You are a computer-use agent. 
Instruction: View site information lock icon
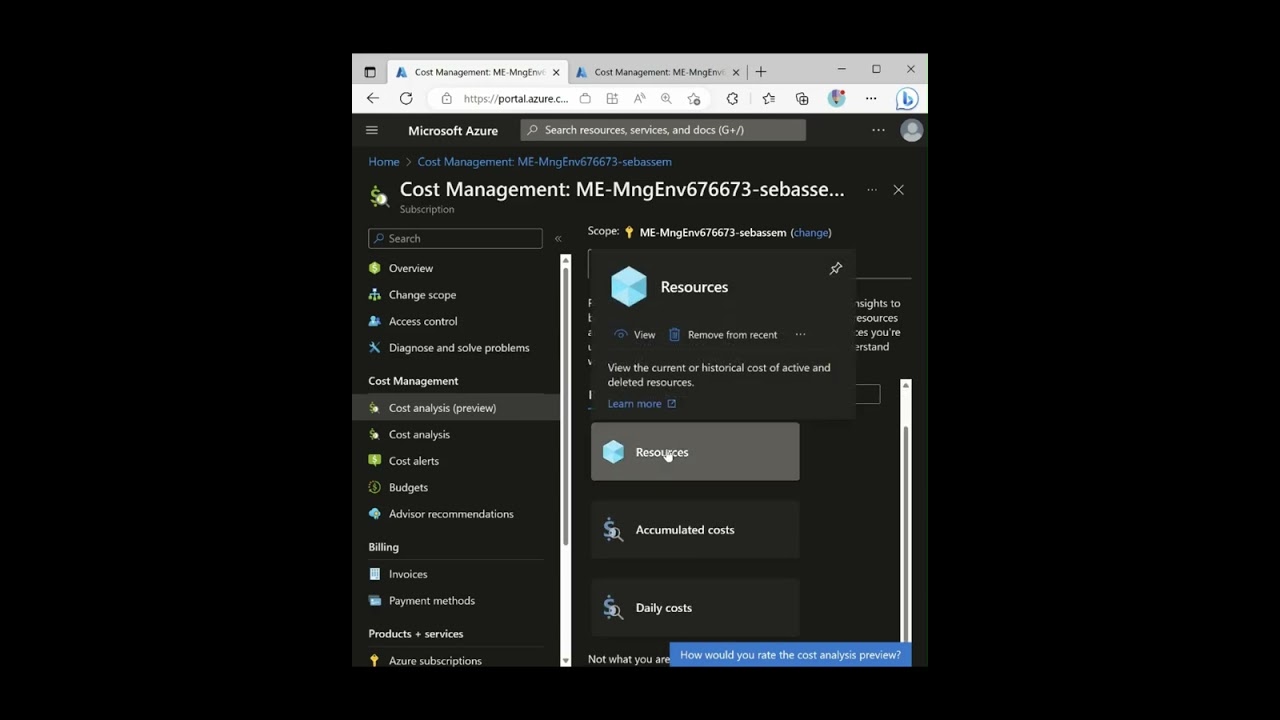click(446, 98)
